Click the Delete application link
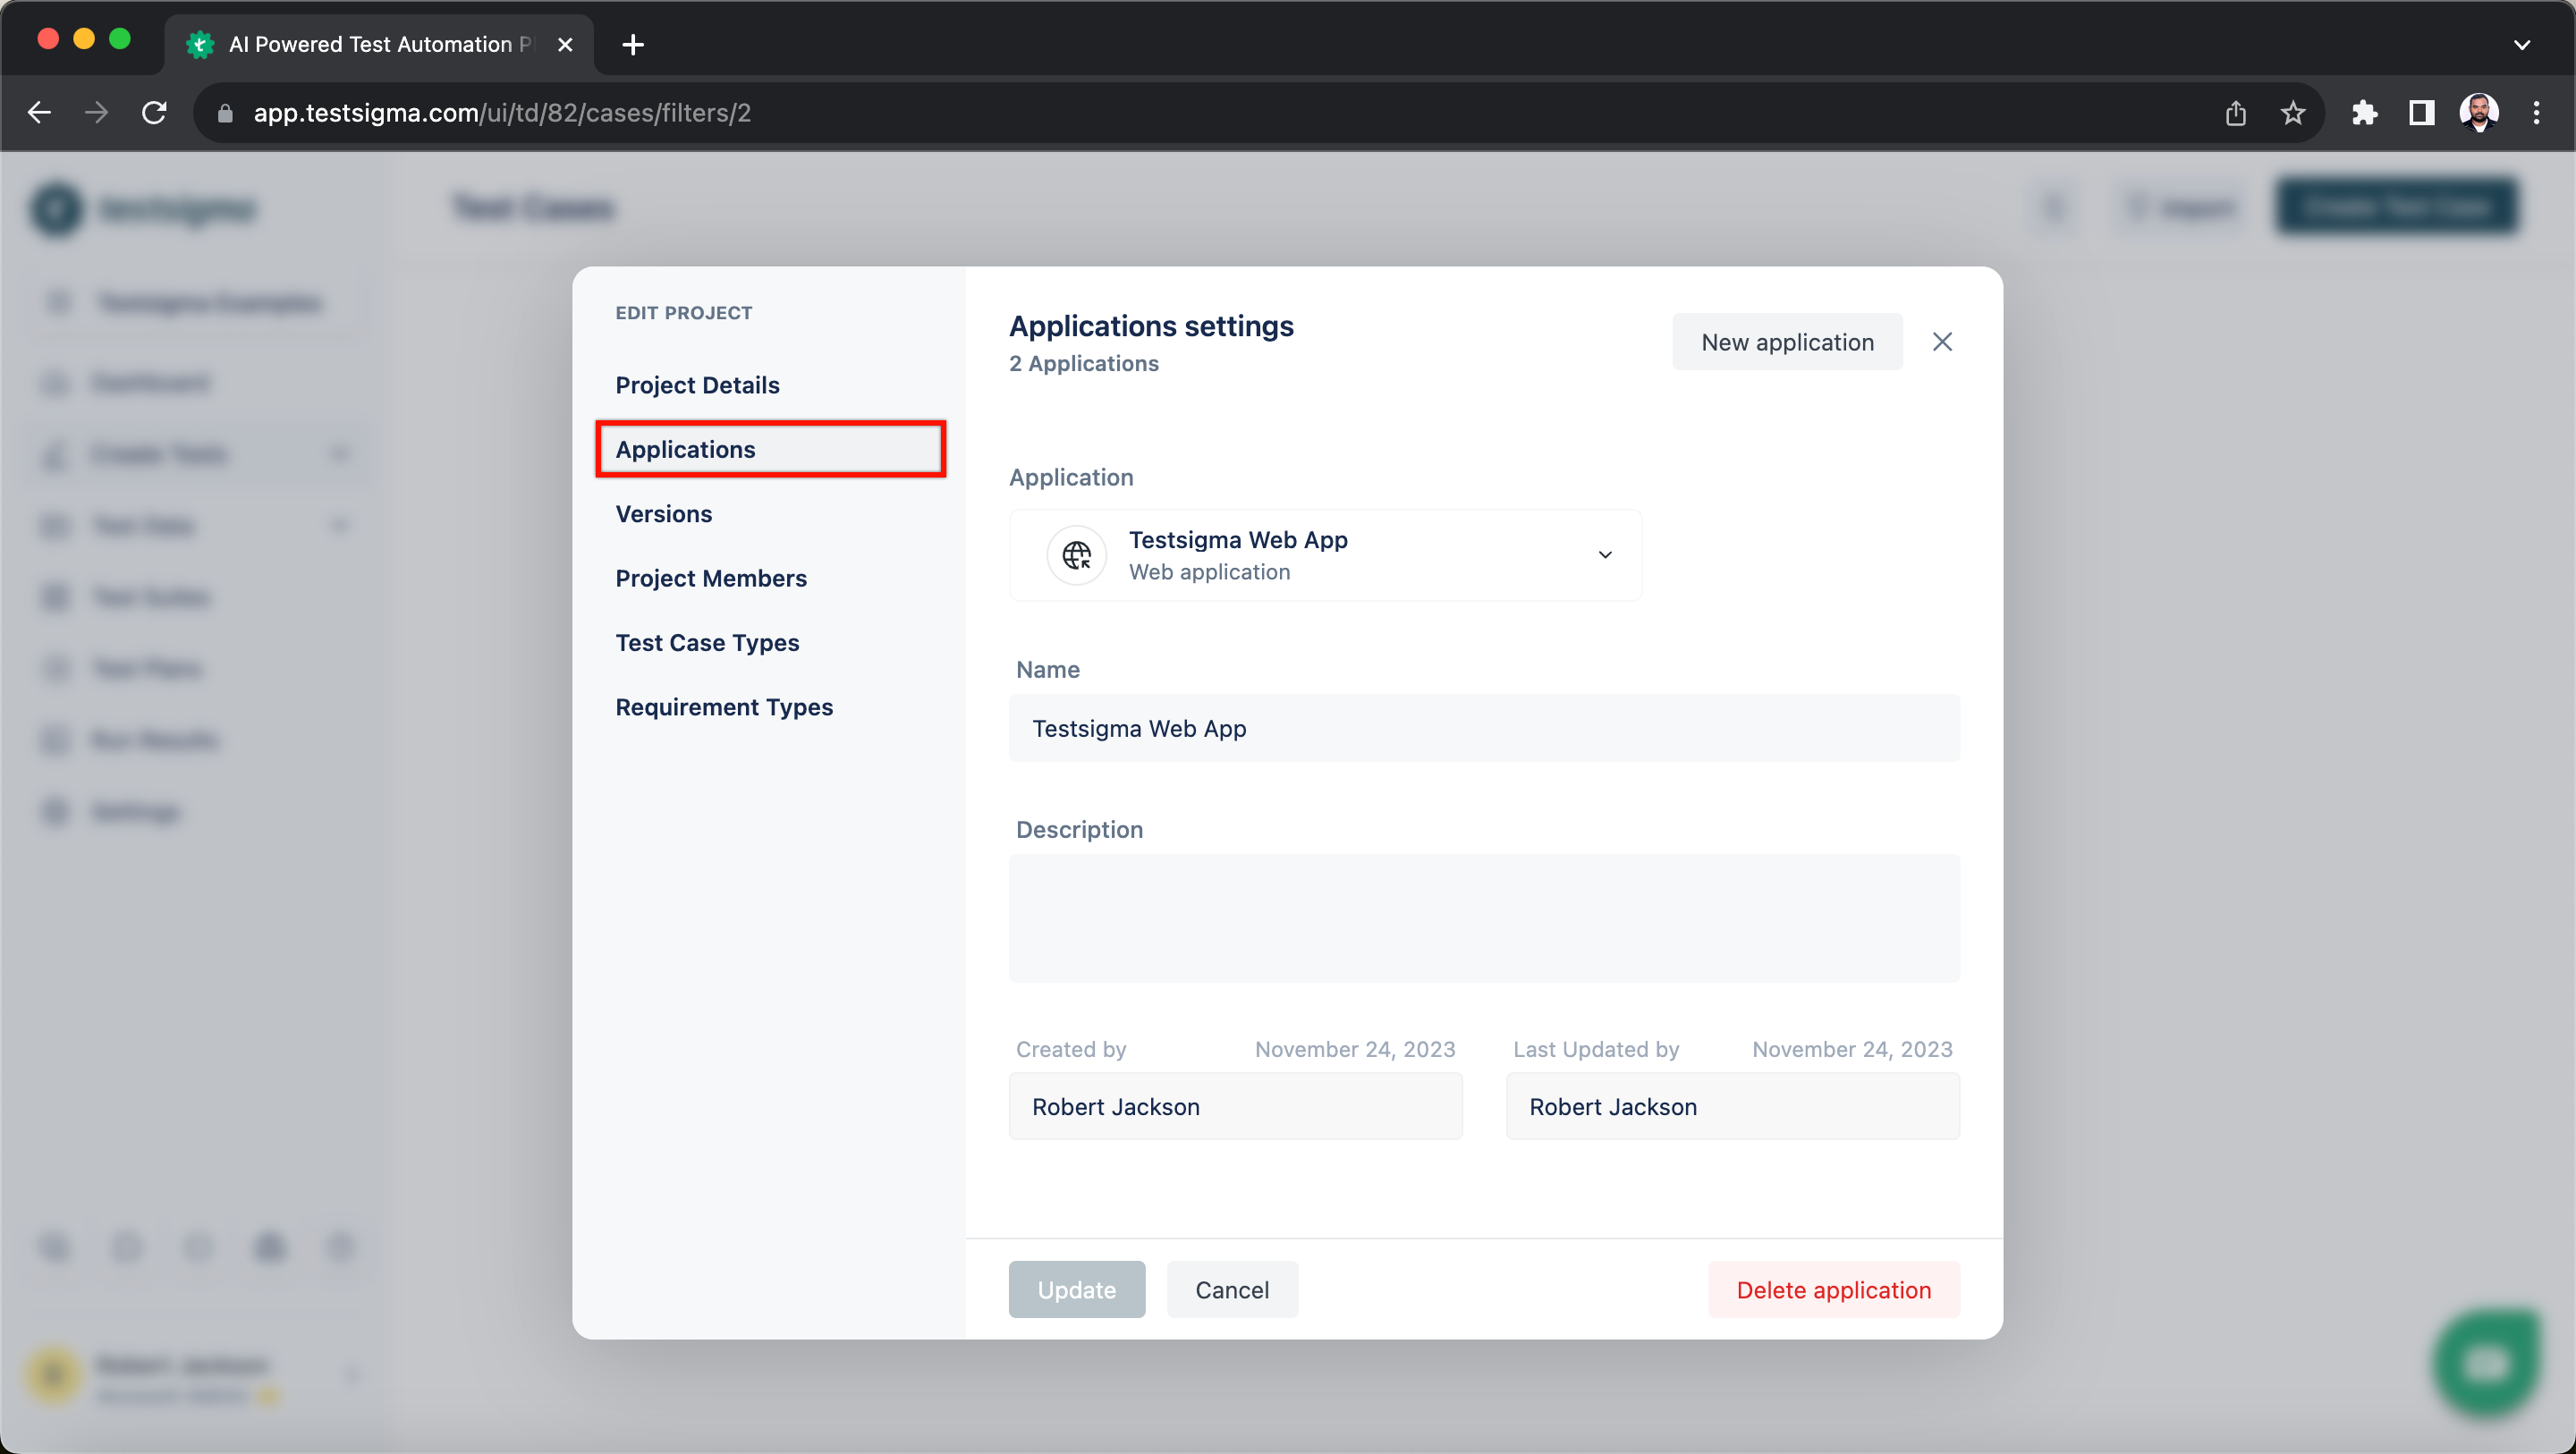This screenshot has height=1454, width=2576. 1833,1289
